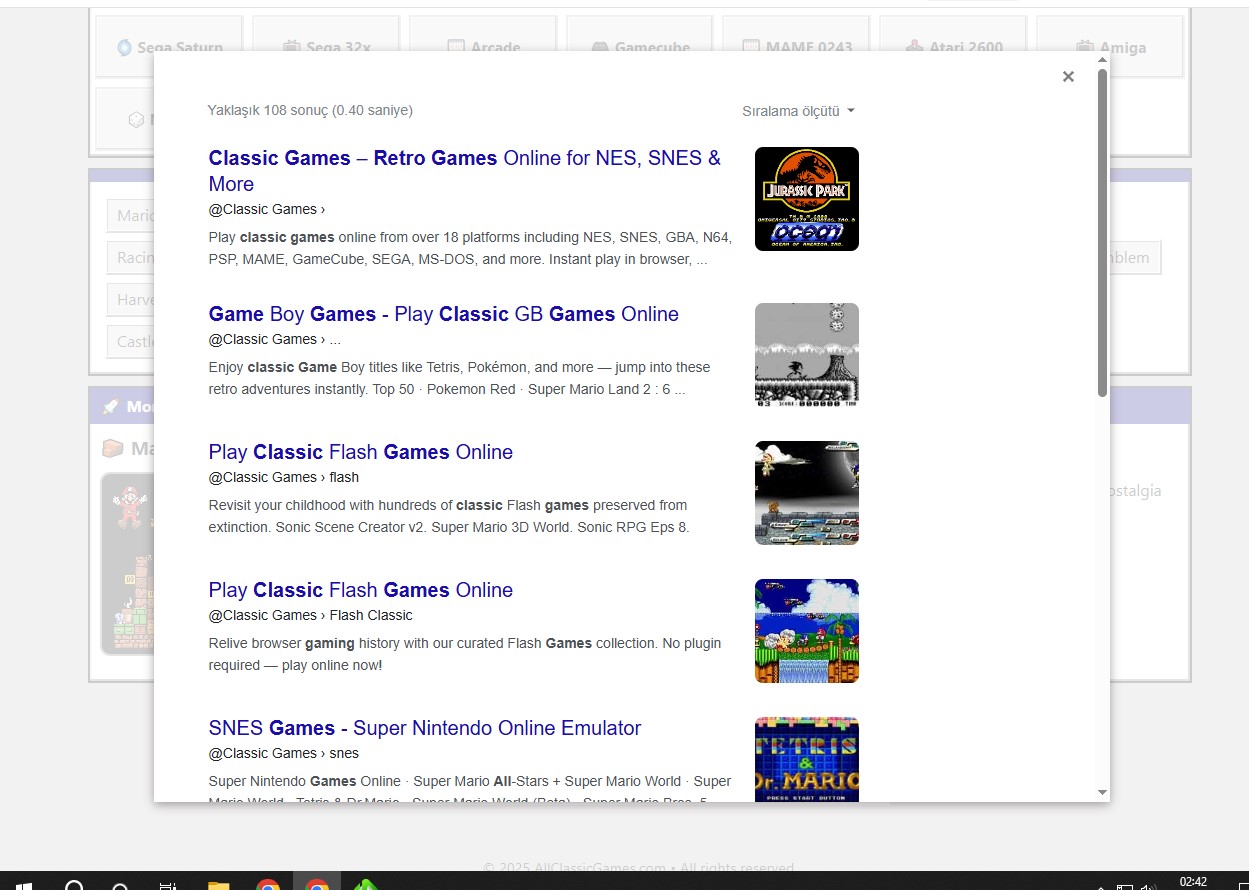Open the Game Boy Games result link
The width and height of the screenshot is (1249, 890).
[443, 314]
